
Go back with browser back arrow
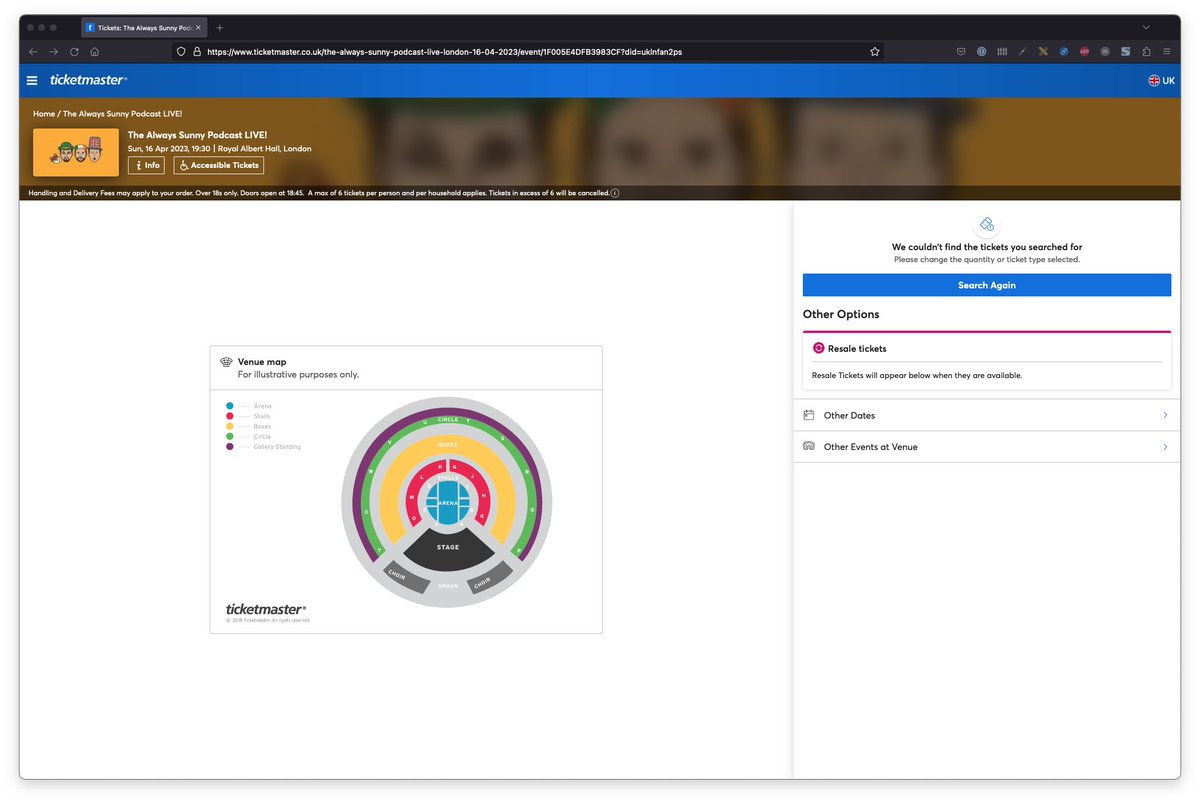coord(33,51)
